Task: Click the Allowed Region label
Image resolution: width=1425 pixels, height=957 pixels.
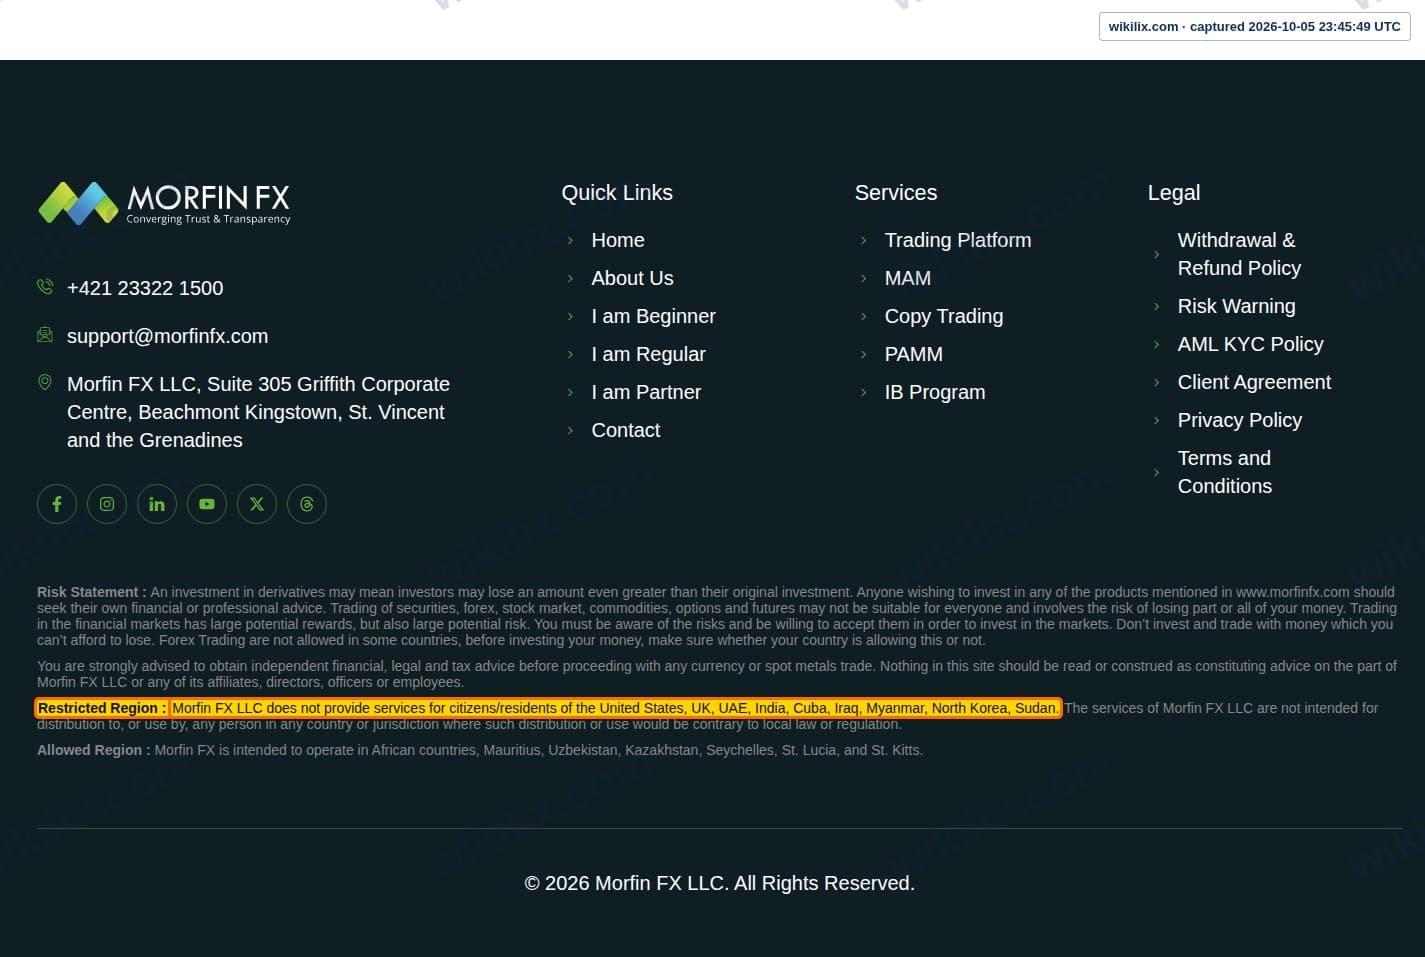Action: click(94, 750)
